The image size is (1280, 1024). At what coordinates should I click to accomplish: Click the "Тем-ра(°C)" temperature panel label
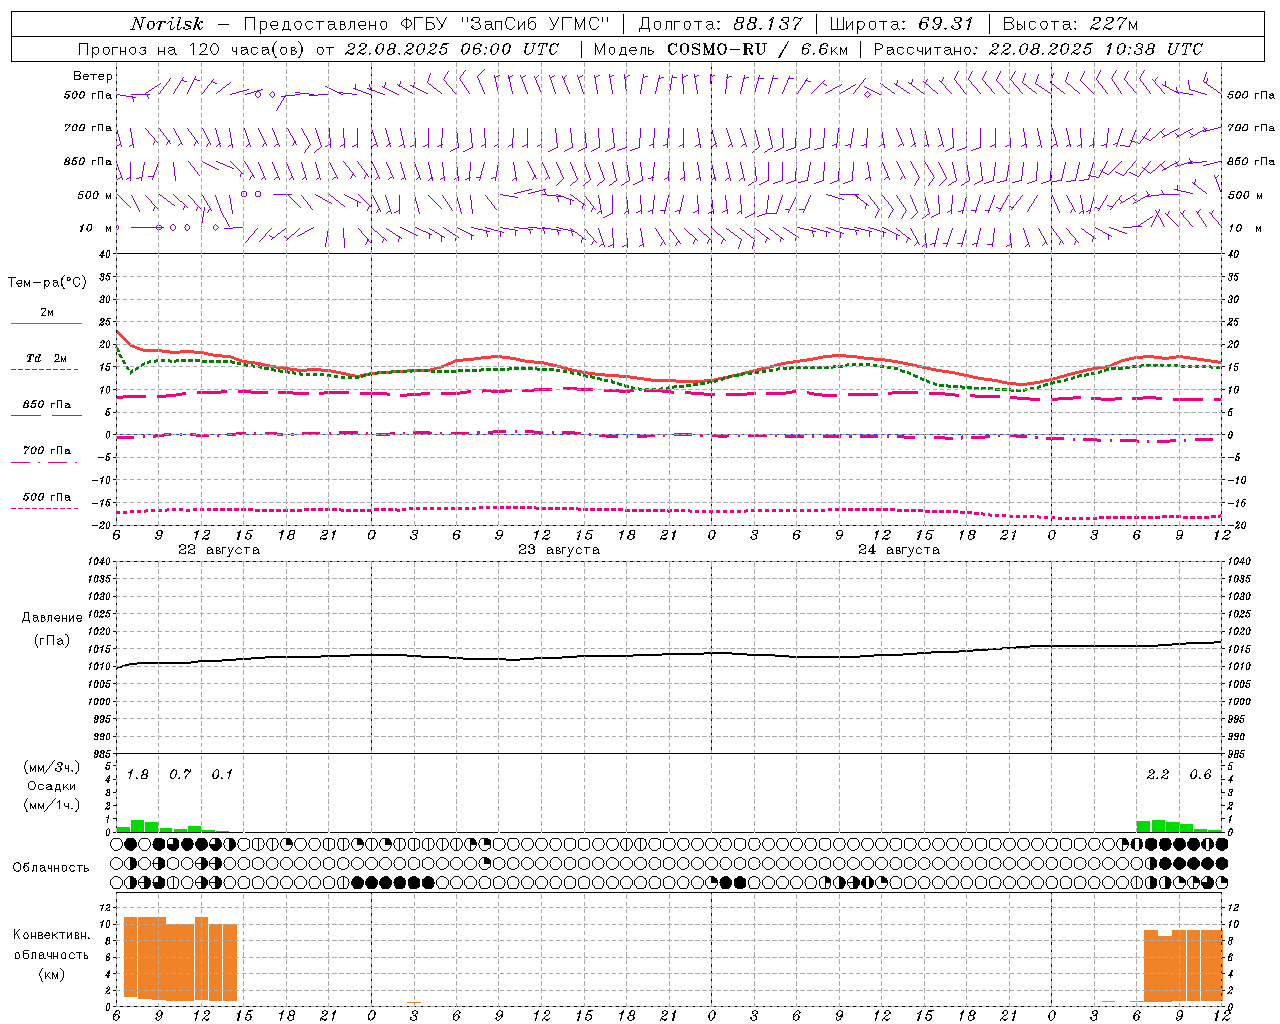[x=47, y=283]
